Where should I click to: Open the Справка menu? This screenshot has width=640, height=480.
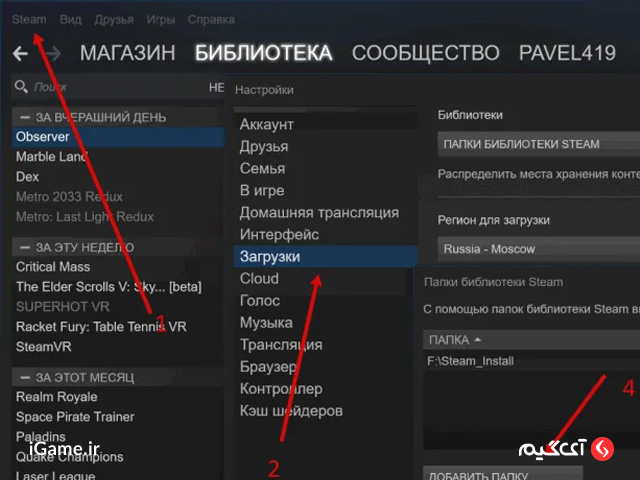click(211, 20)
